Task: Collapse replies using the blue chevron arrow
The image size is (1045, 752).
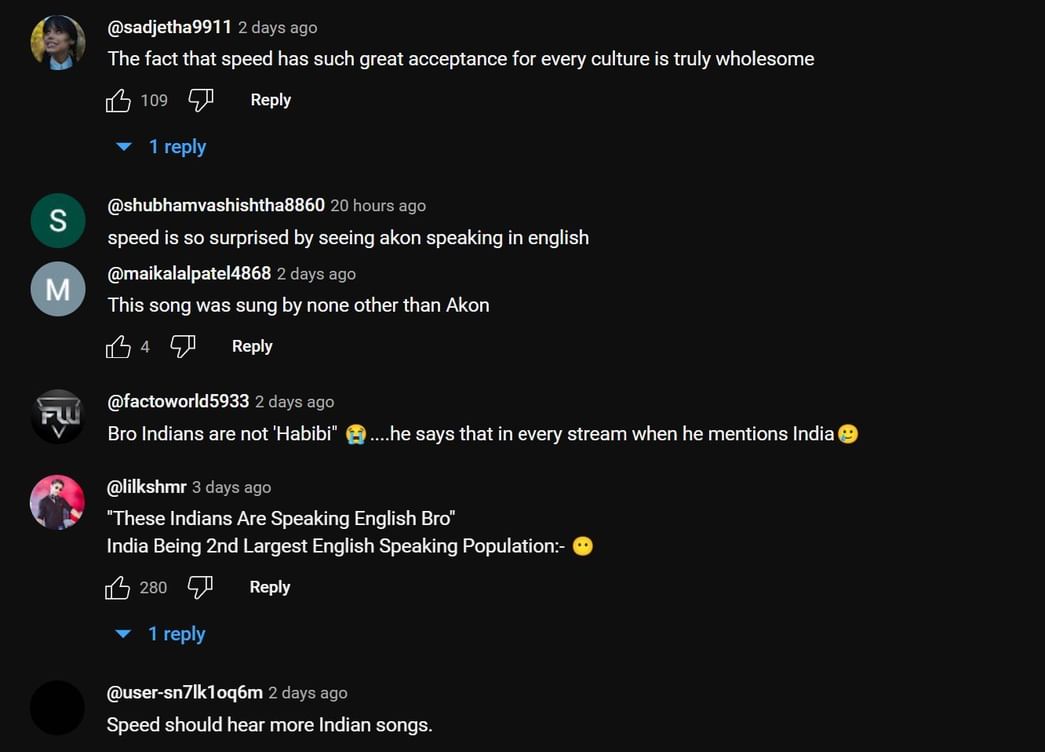Action: pyautogui.click(x=123, y=146)
